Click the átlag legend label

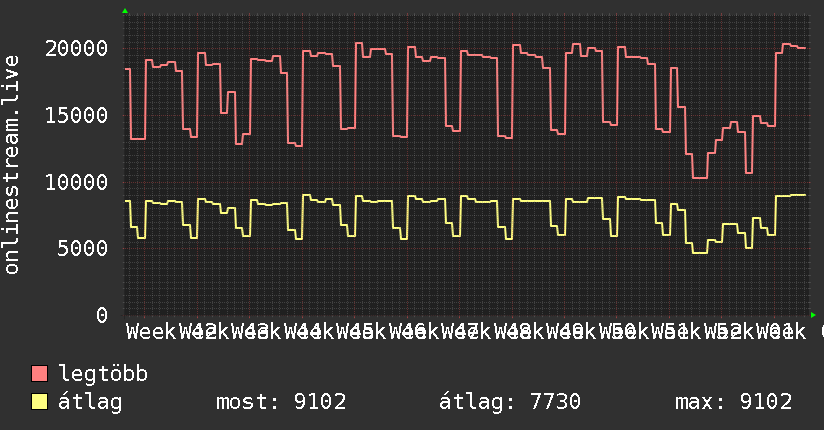90,402
